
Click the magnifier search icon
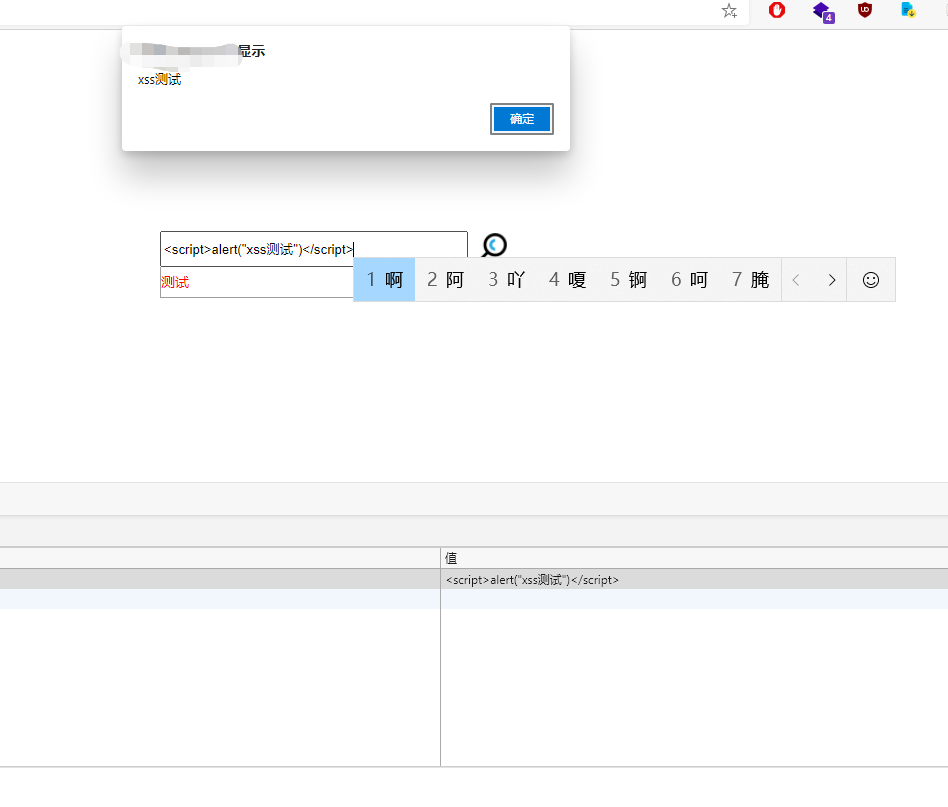tap(494, 245)
